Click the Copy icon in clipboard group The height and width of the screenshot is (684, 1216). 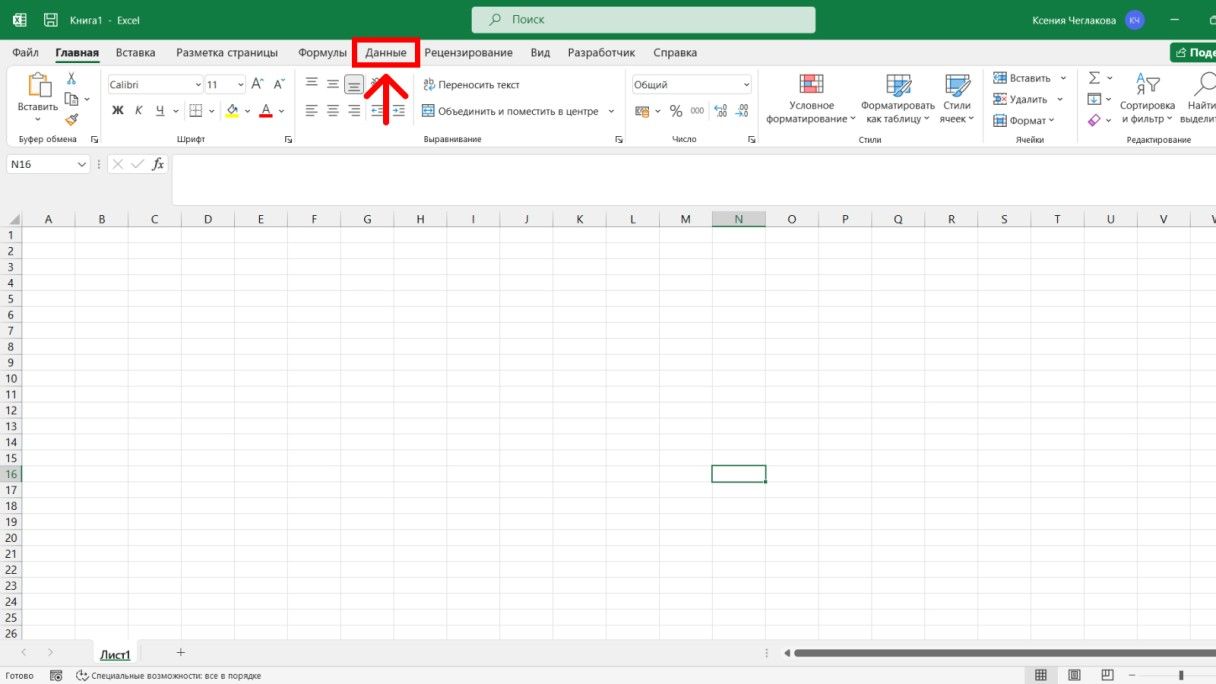click(71, 99)
